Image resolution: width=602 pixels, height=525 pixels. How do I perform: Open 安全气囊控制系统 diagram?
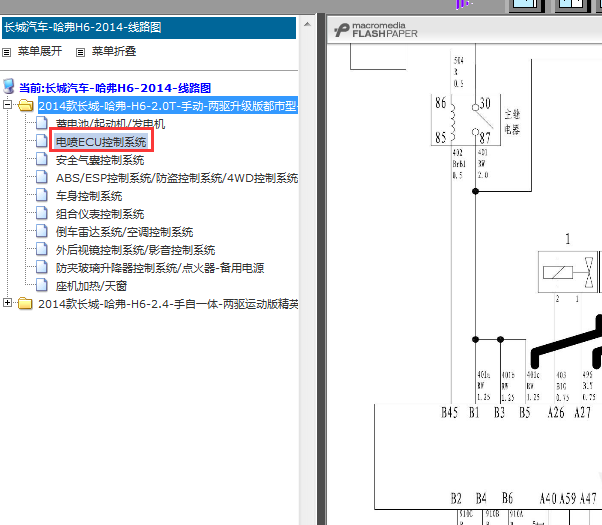click(x=100, y=160)
